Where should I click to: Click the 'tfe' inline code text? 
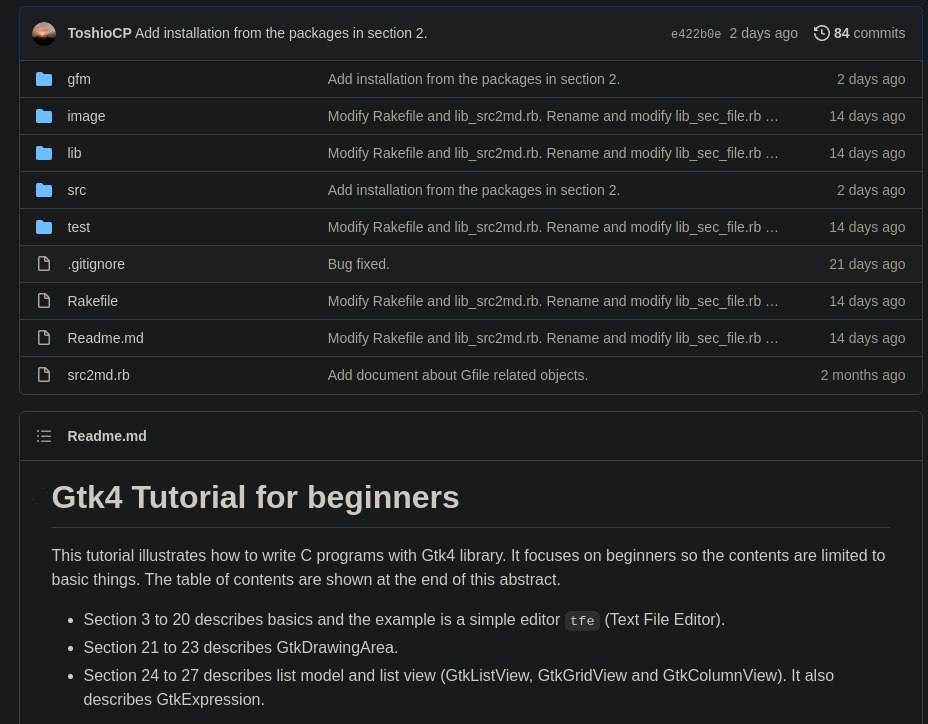pyautogui.click(x=582, y=620)
